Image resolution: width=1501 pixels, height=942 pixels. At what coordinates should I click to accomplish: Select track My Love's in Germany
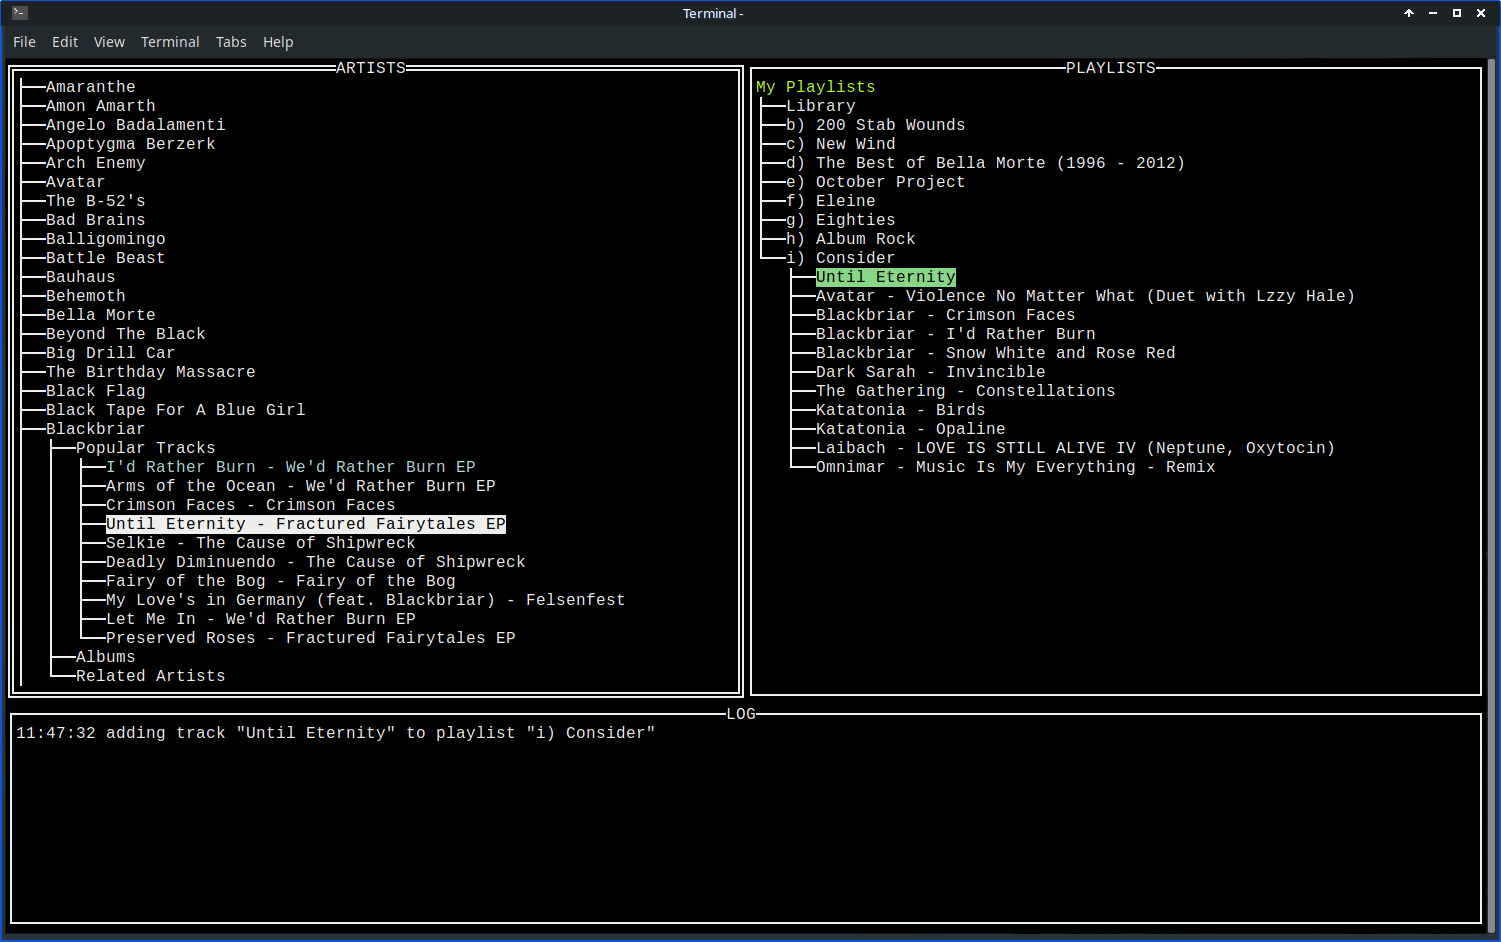click(365, 600)
